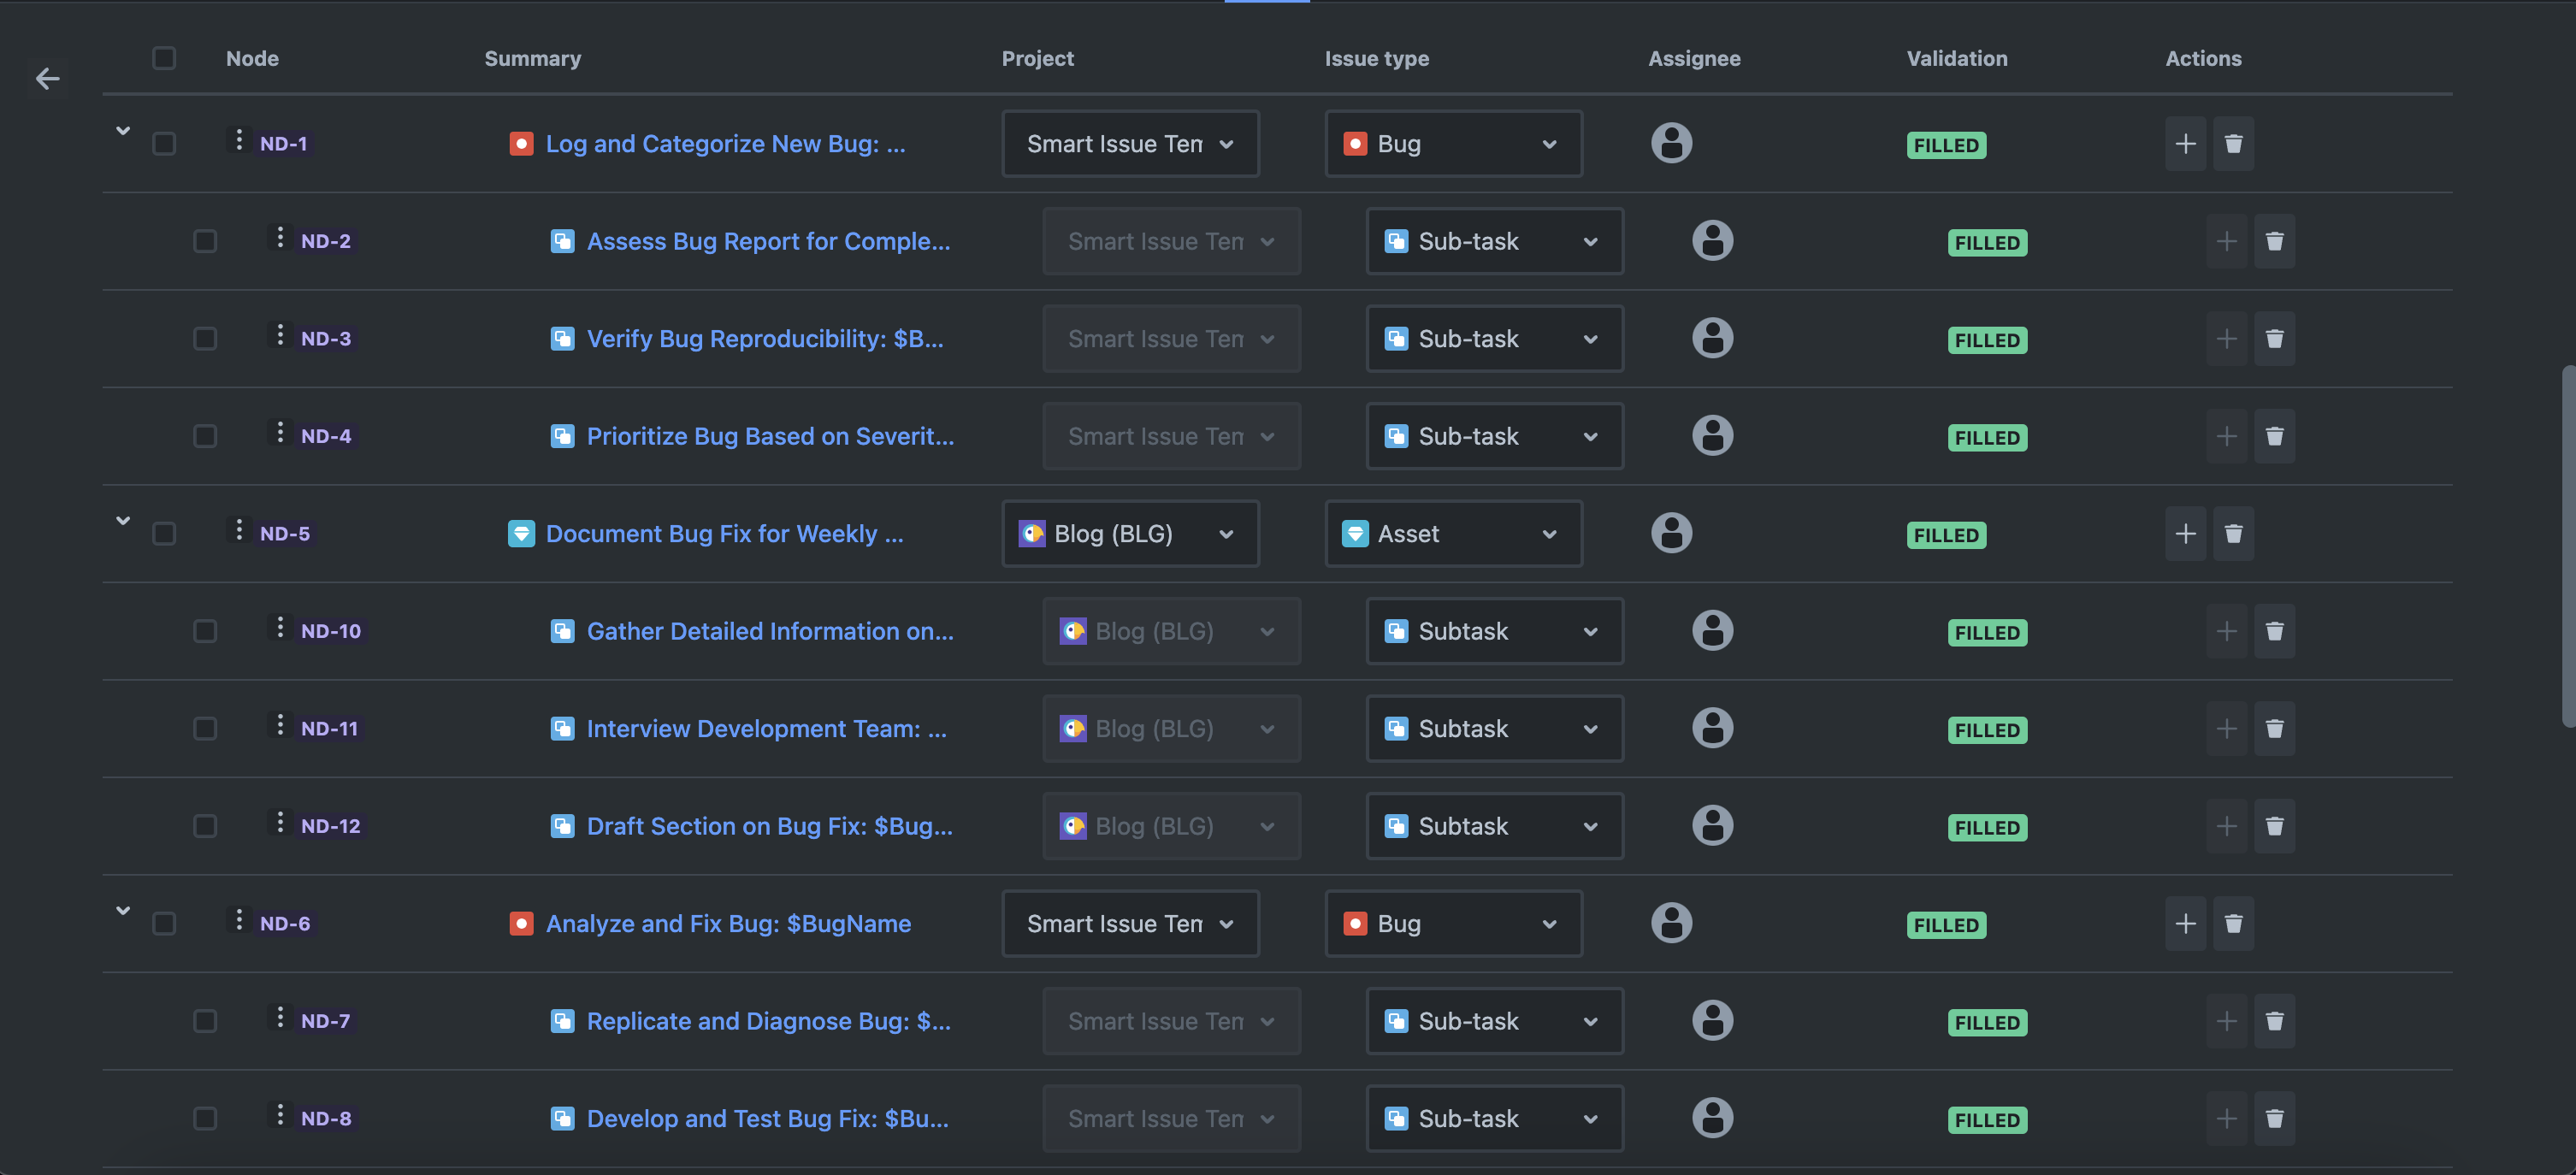
Task: Open ND-2 three-dot drag menu
Action: click(280, 238)
